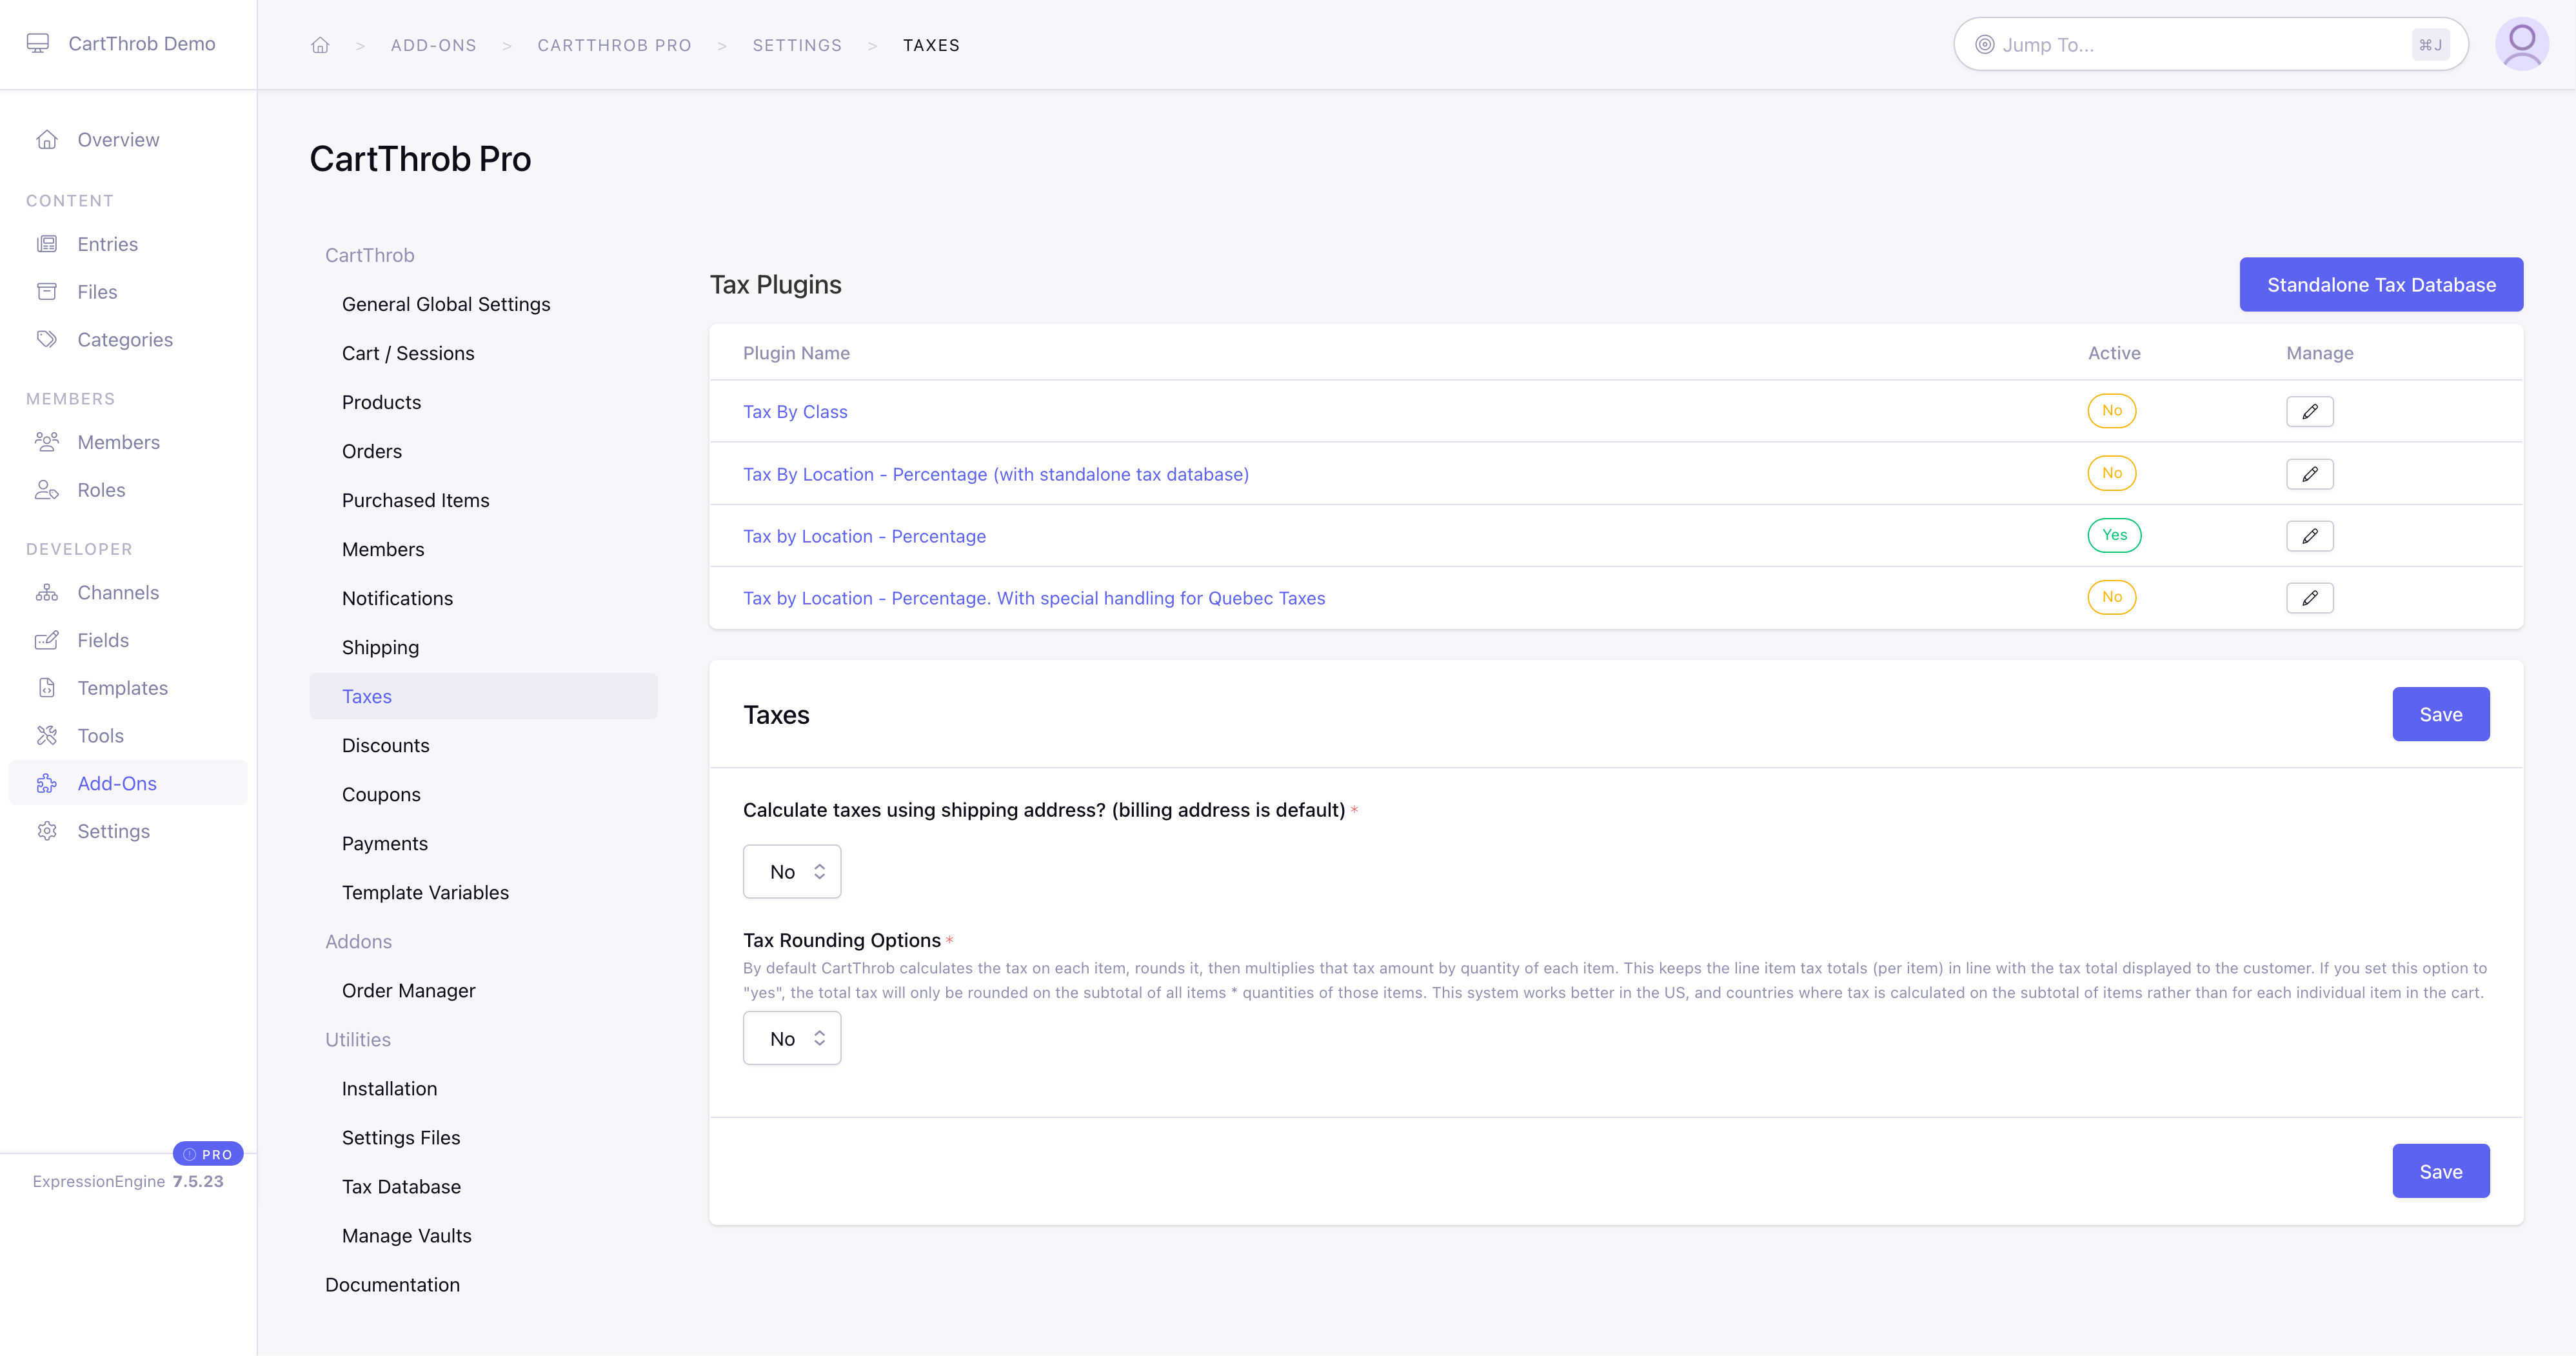2576x1356 pixels.
Task: Click the Jump To target icon
Action: (1984, 45)
